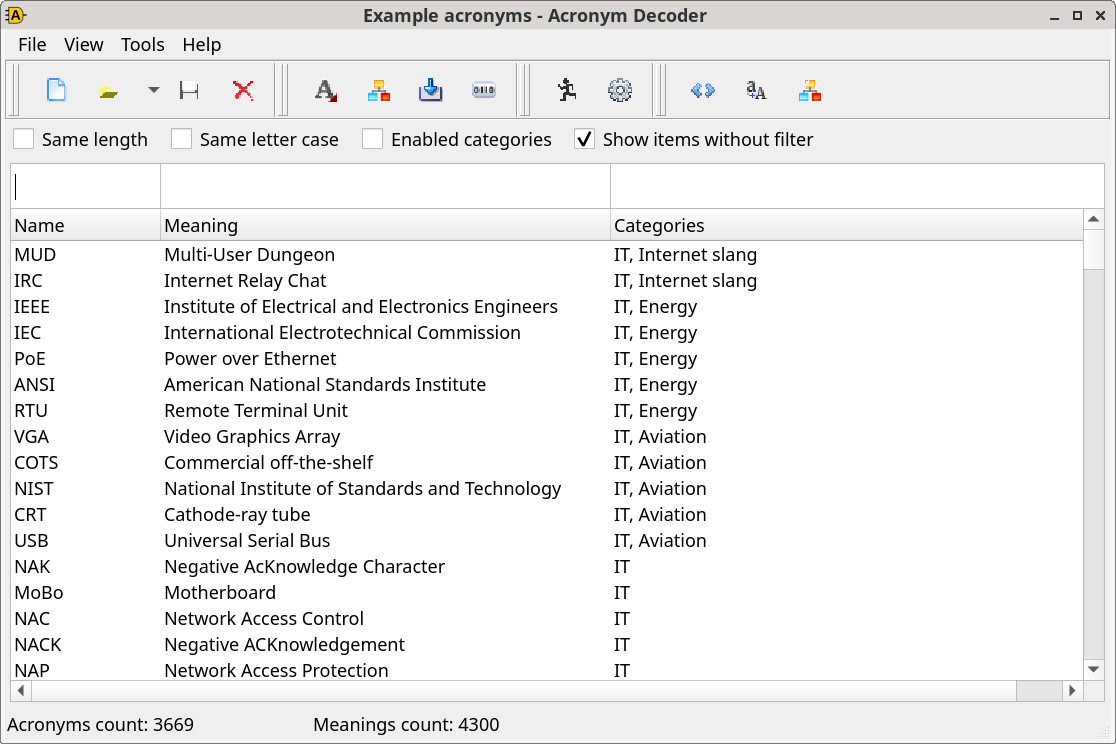Run the decoder with the running man icon
Image resolution: width=1116 pixels, height=744 pixels.
[566, 90]
